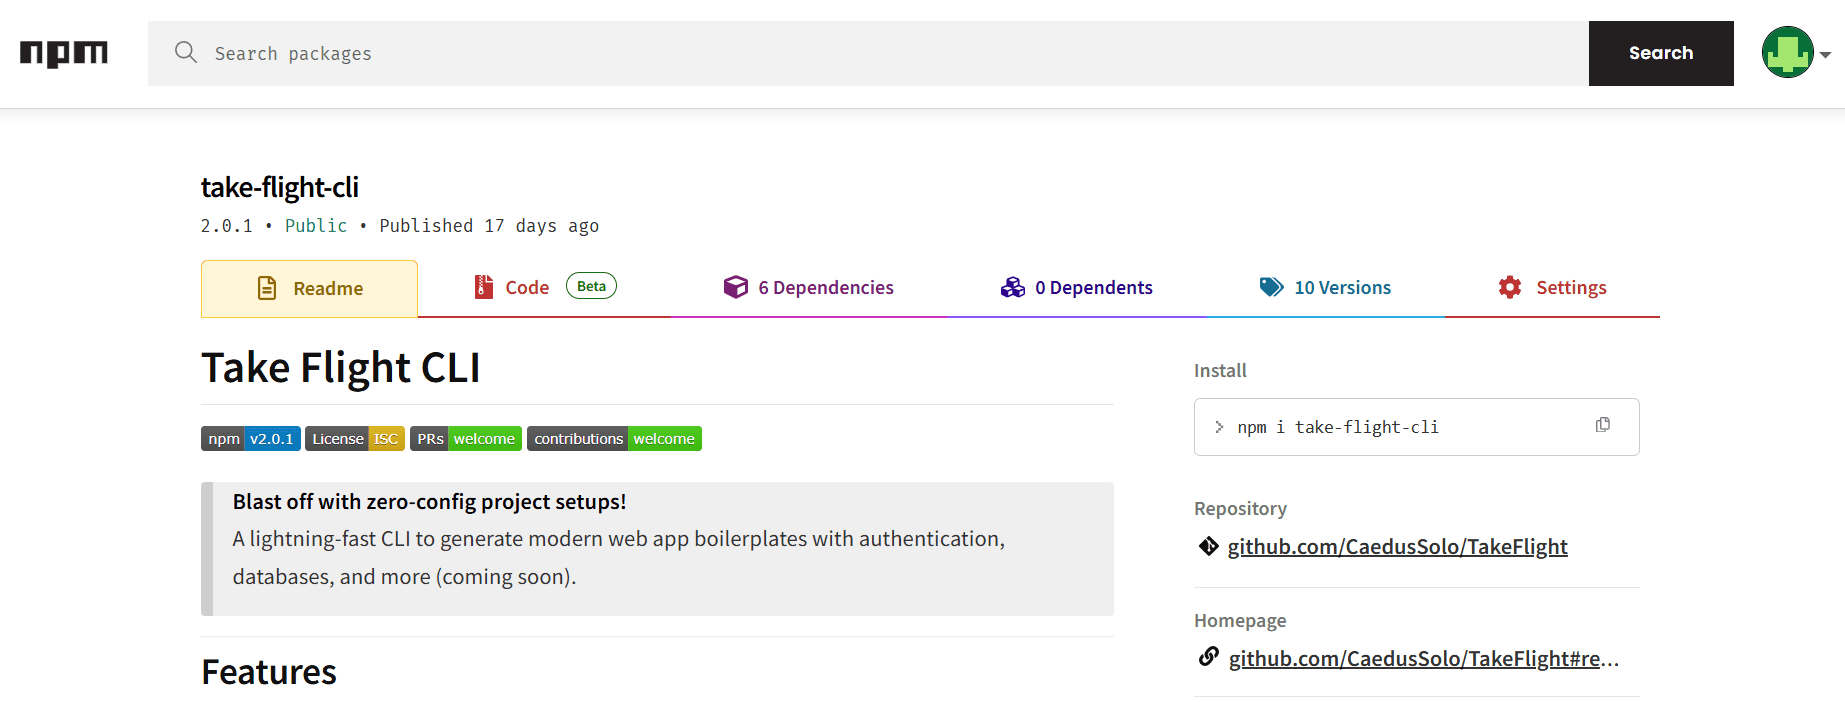Click the user avatar icon

click(x=1787, y=52)
